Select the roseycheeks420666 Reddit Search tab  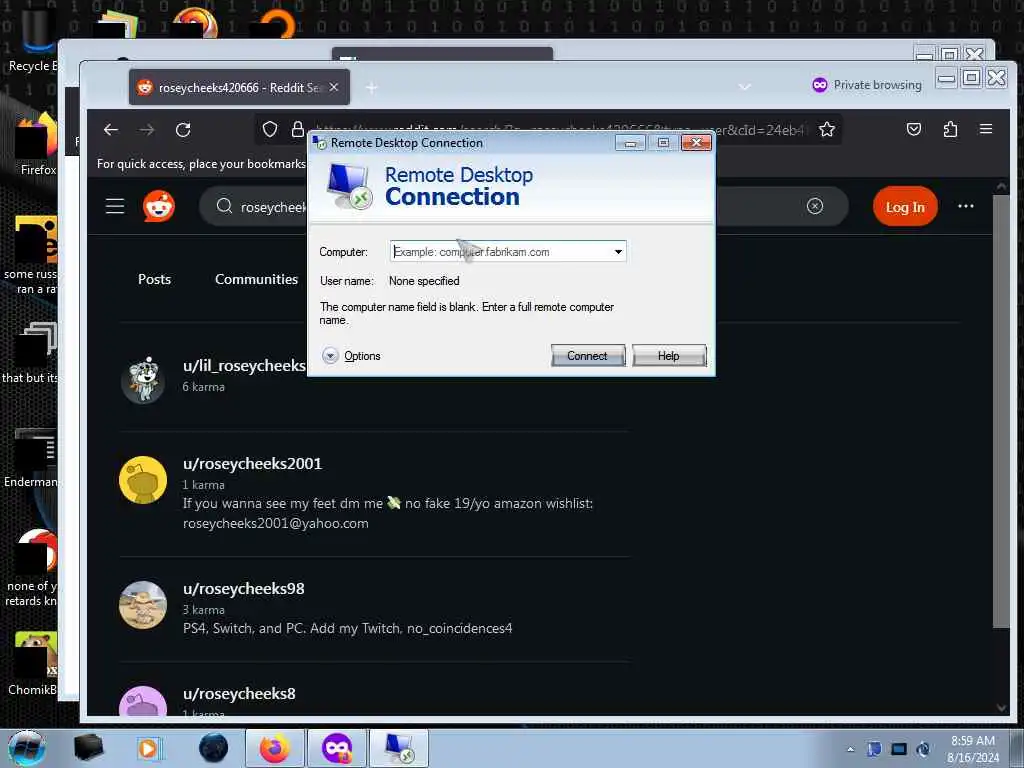coord(239,88)
